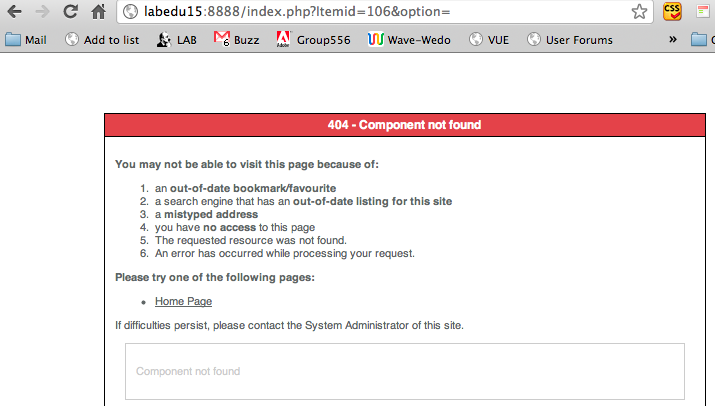Open the Buzz Gmail bookmark

click(237, 40)
